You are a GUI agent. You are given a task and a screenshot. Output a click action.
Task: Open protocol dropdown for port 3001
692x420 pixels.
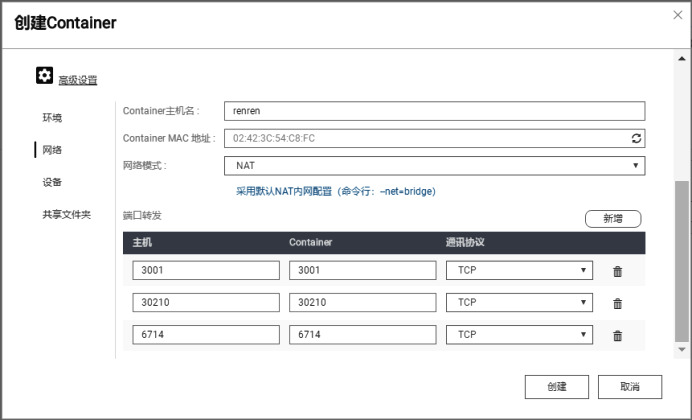click(519, 270)
